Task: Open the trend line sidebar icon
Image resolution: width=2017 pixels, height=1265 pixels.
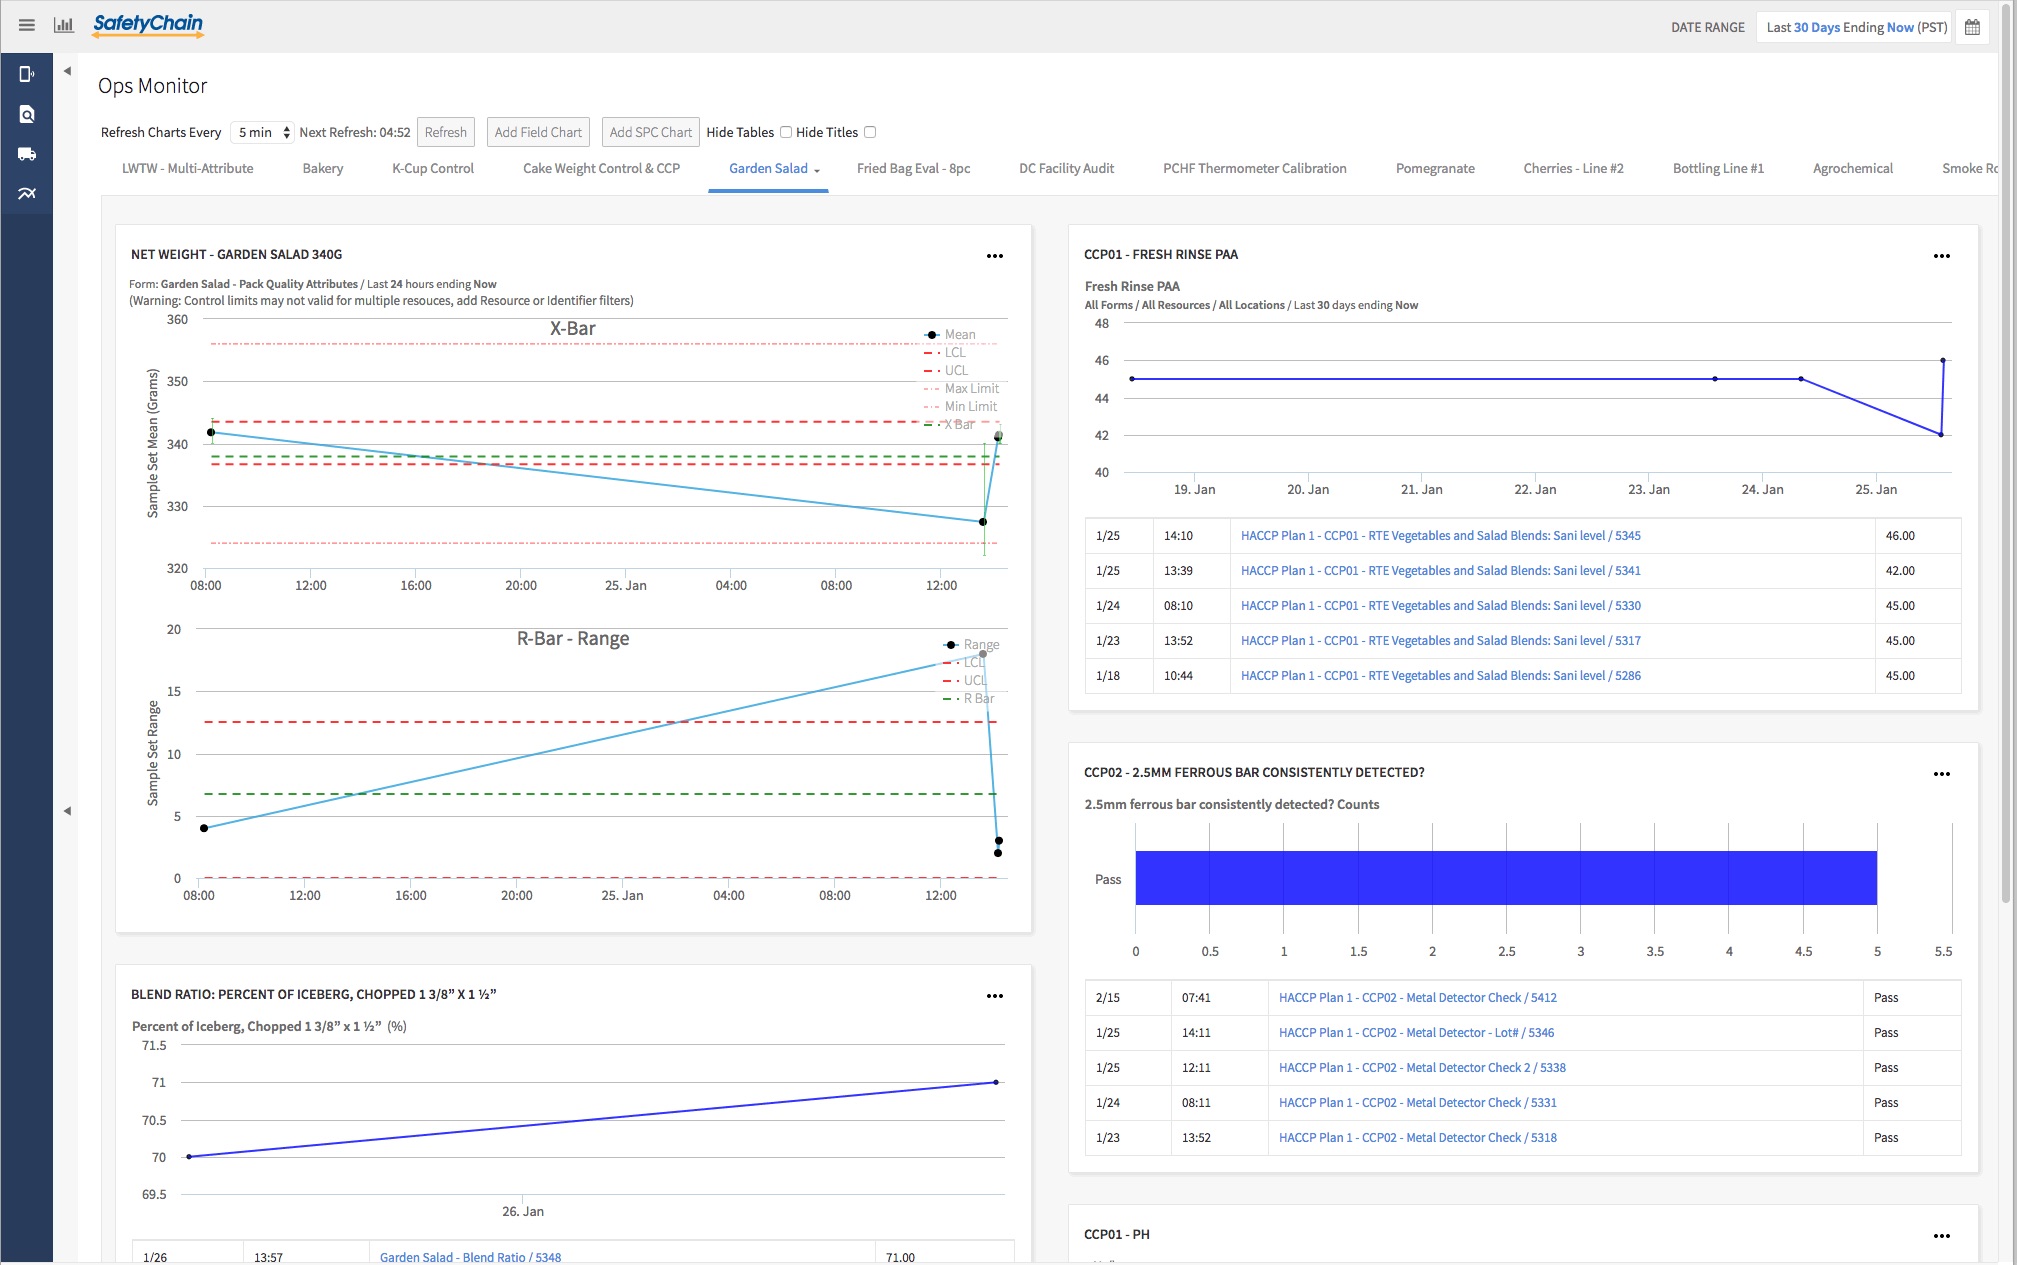Action: click(x=27, y=194)
